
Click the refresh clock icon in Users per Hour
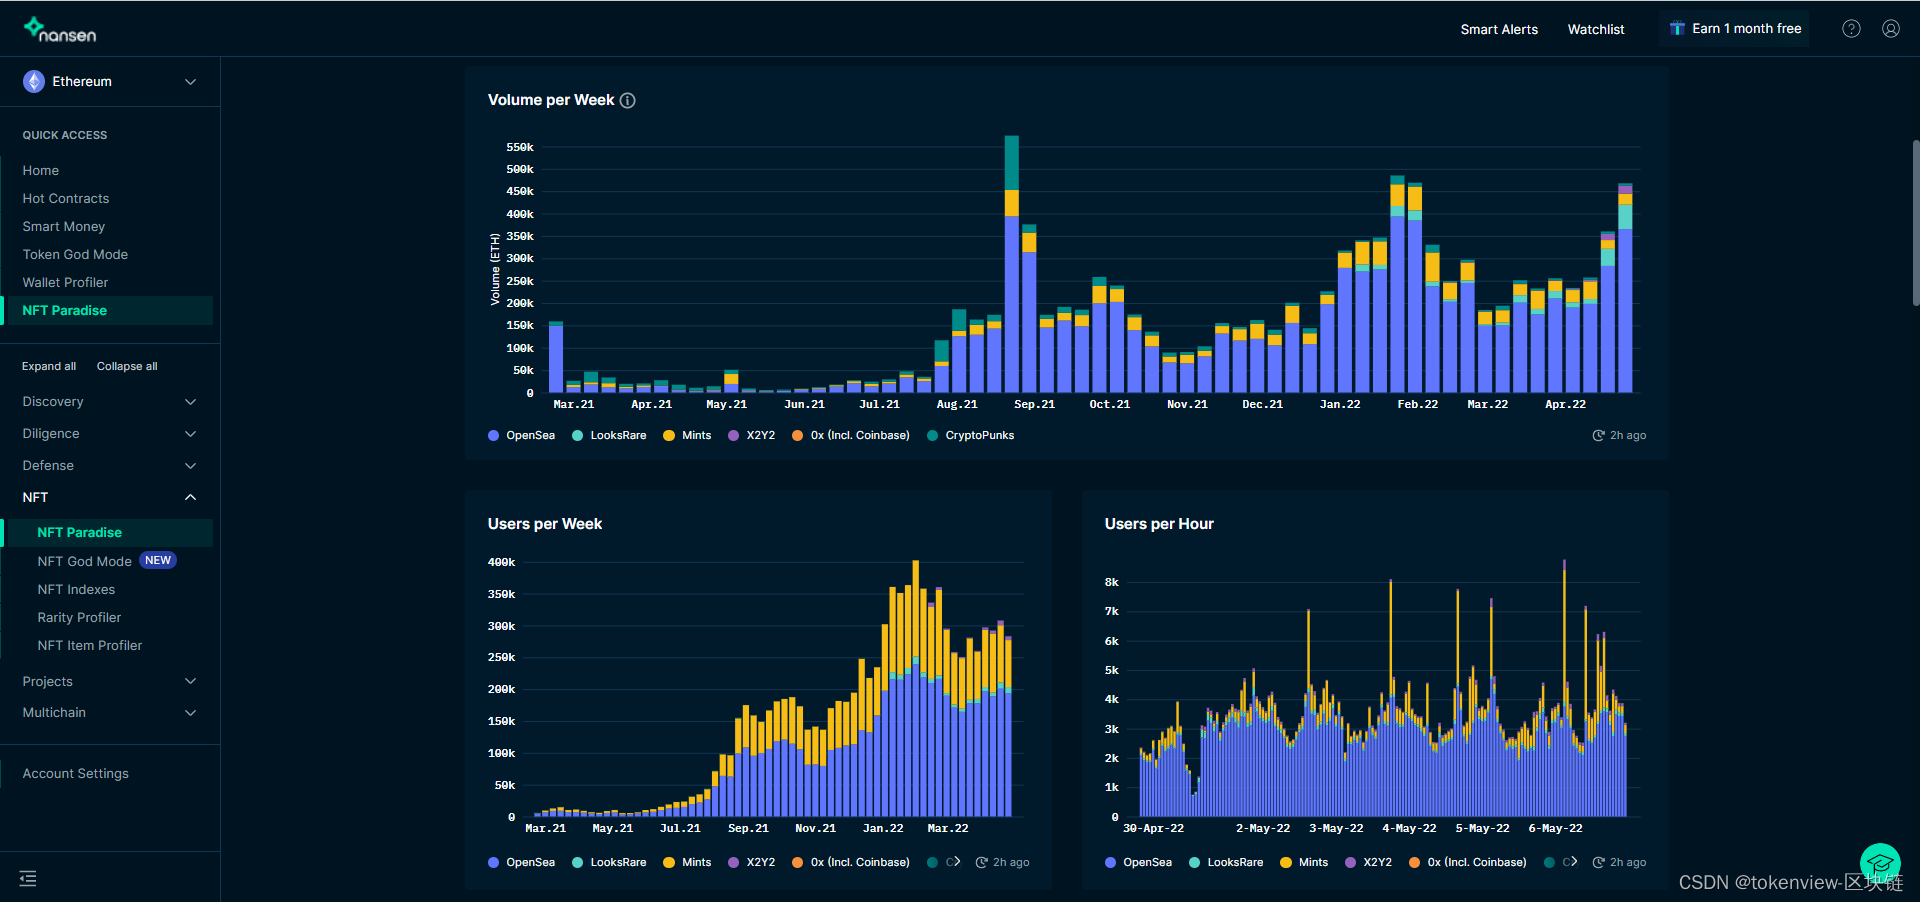coord(1599,862)
